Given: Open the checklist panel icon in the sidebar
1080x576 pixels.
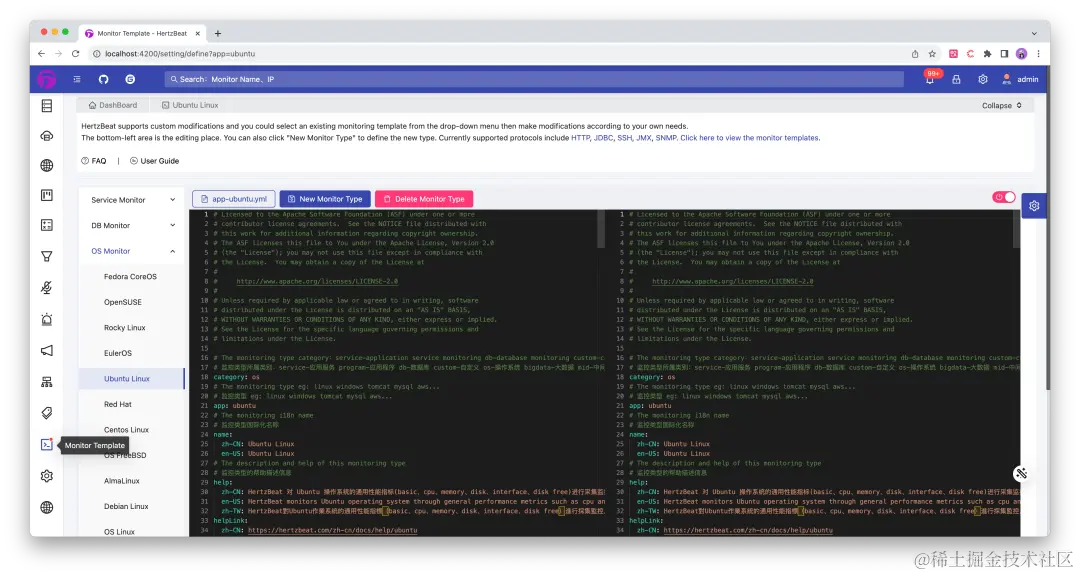Looking at the screenshot, I should 47,225.
